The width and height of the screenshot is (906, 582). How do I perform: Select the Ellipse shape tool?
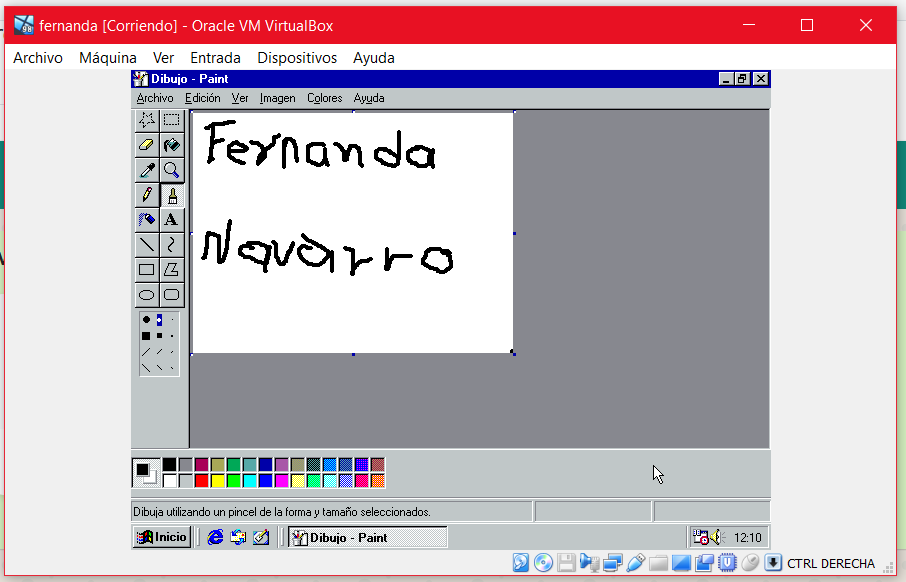(146, 295)
